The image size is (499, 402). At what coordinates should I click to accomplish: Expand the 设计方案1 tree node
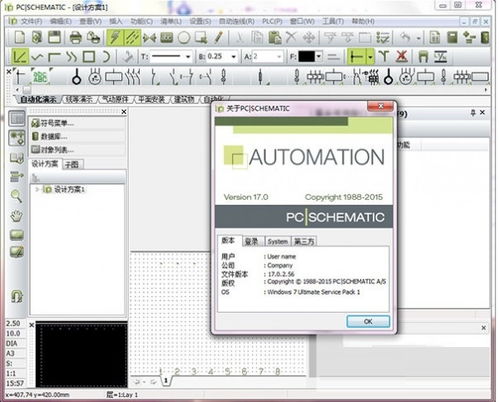tap(37, 189)
